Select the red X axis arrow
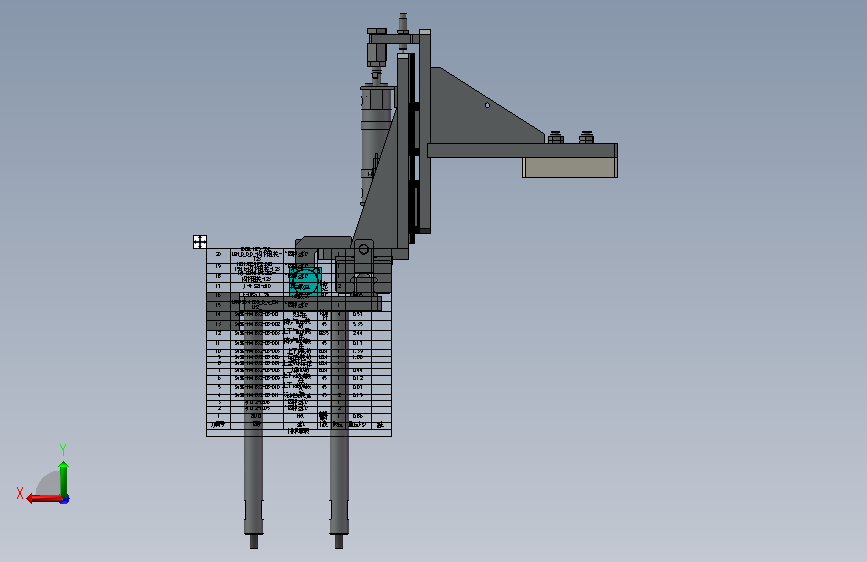 pos(44,499)
